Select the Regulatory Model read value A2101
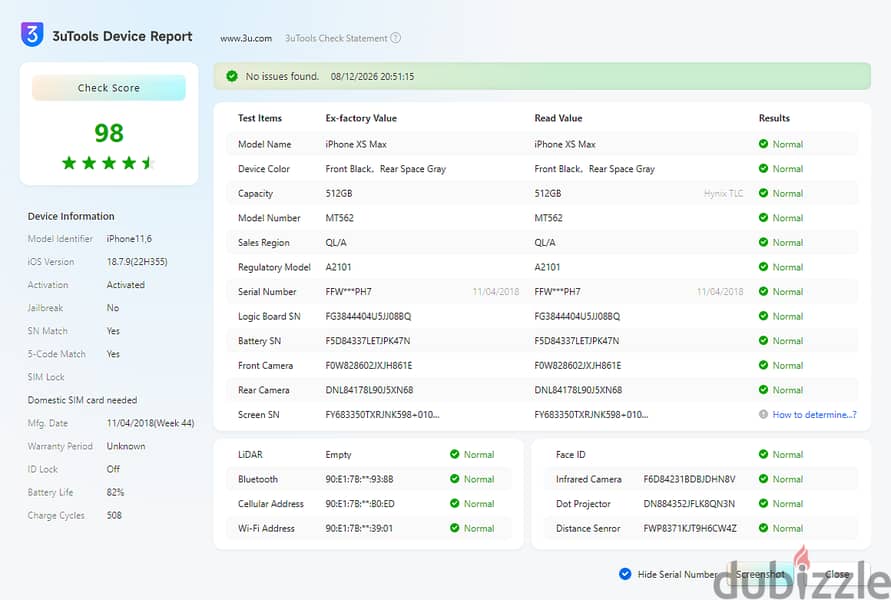This screenshot has height=600, width=891. click(x=547, y=267)
